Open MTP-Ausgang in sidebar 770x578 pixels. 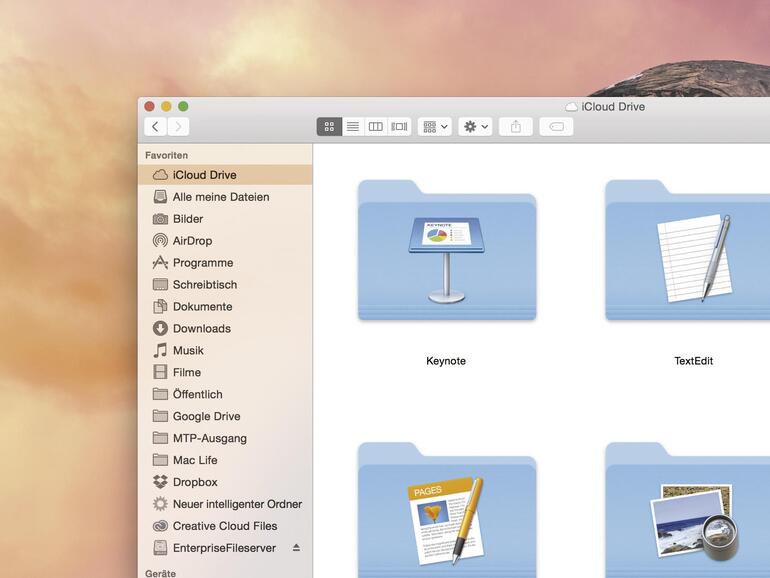click(x=225, y=438)
